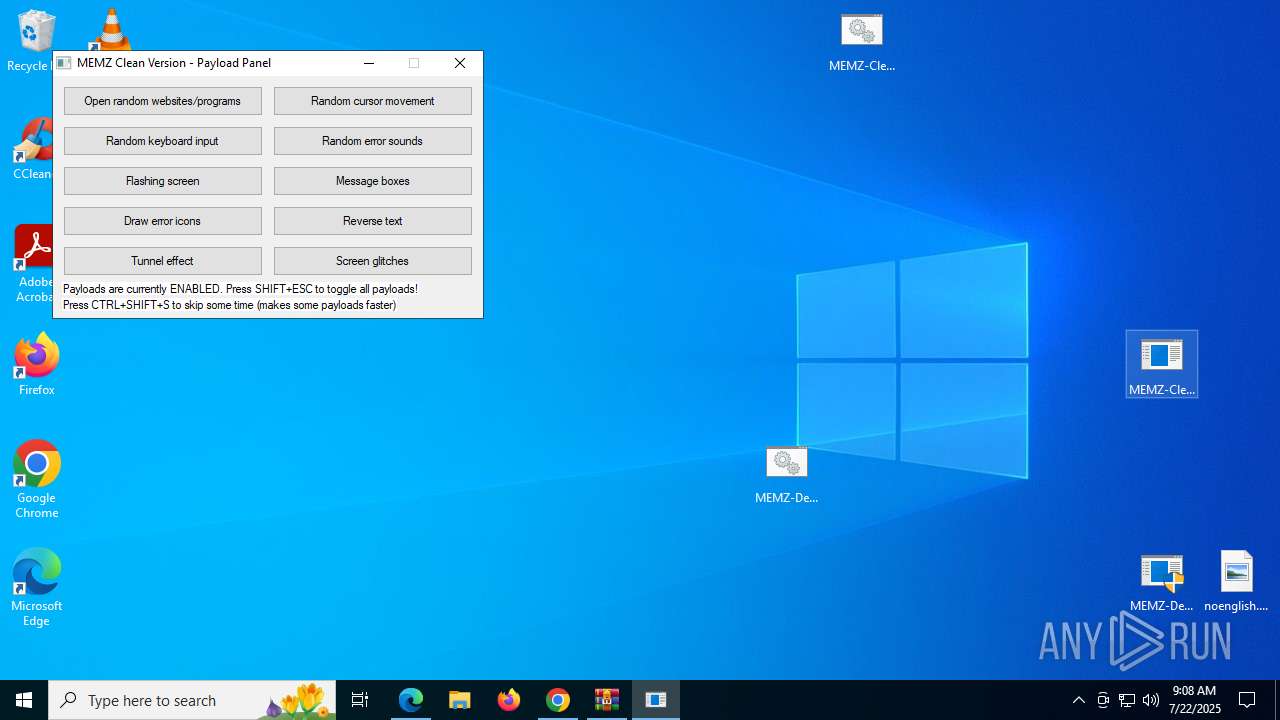Click the highlighted MEMZ-Cle... window-style desktop icon

click(1162, 364)
